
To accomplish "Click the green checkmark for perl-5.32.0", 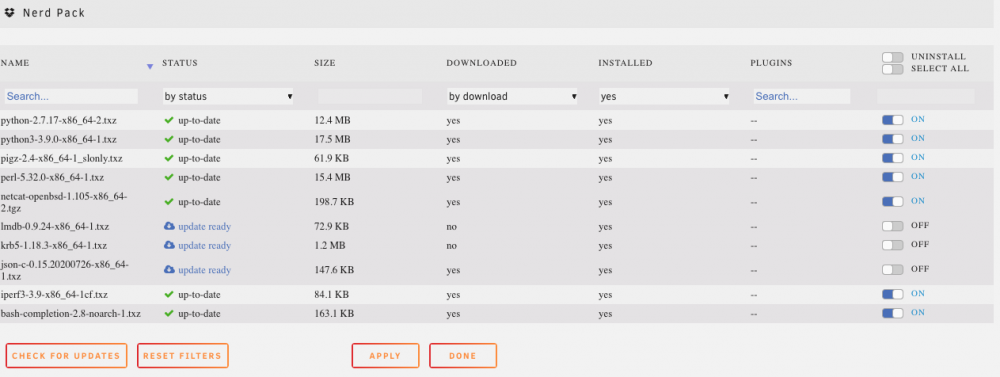I will [x=169, y=177].
